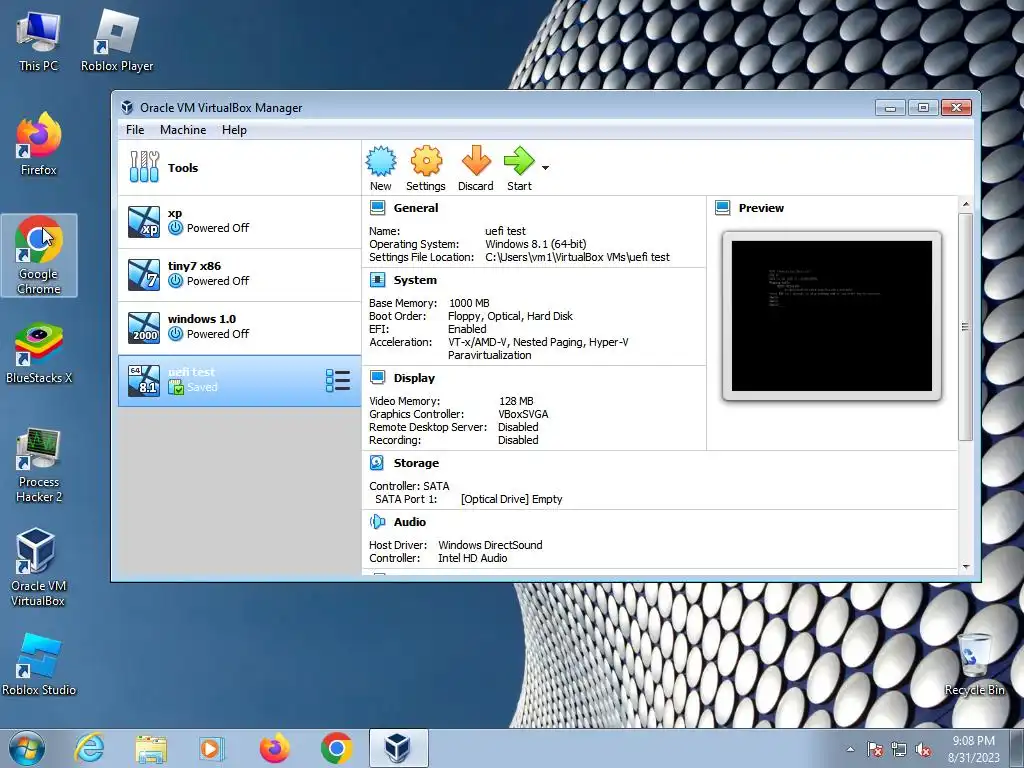The width and height of the screenshot is (1024, 768).
Task: Click the General section header
Action: click(x=416, y=208)
